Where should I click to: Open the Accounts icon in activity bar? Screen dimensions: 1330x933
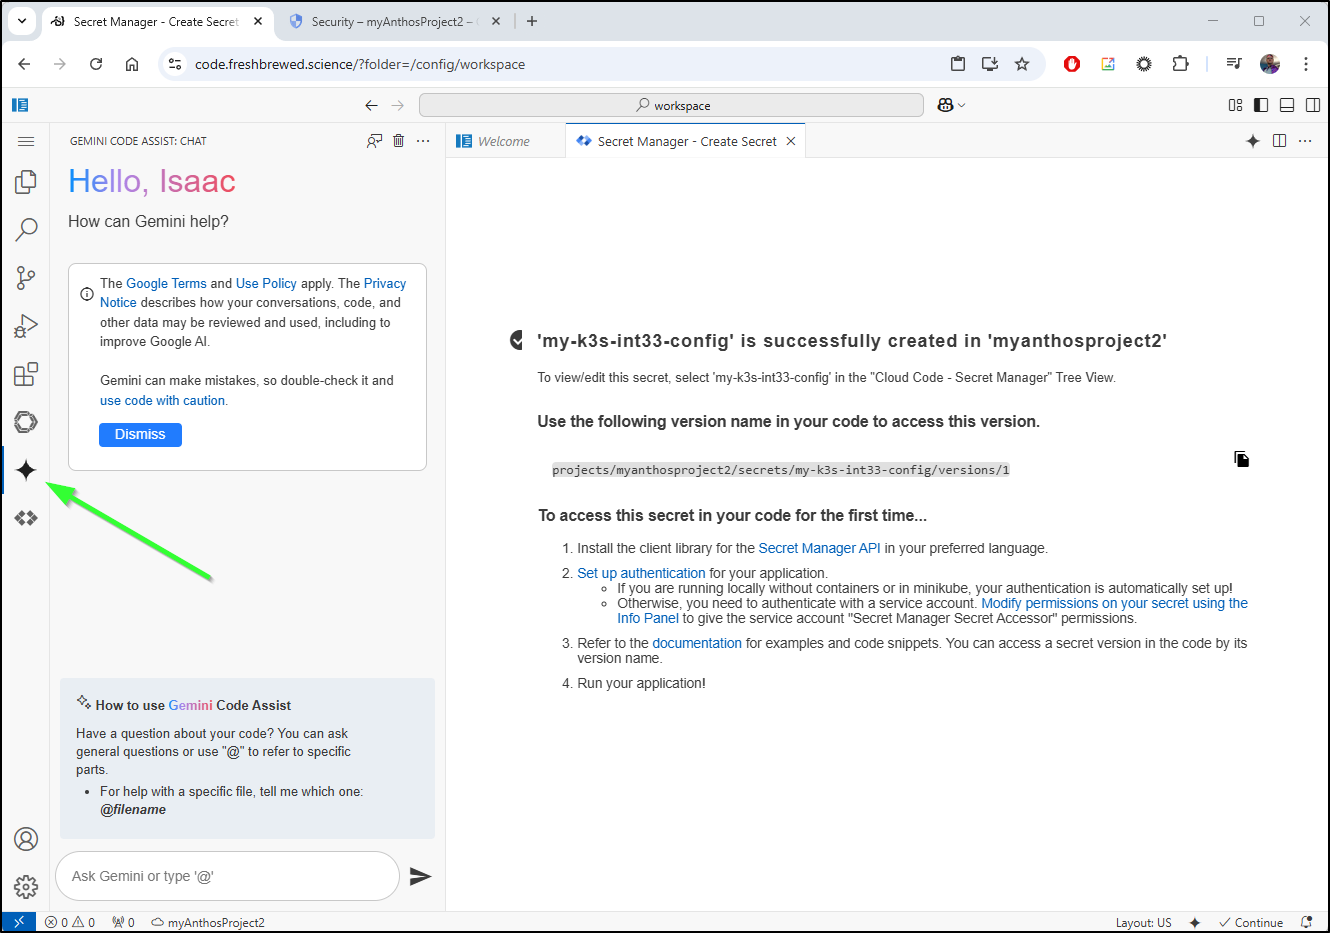[26, 839]
